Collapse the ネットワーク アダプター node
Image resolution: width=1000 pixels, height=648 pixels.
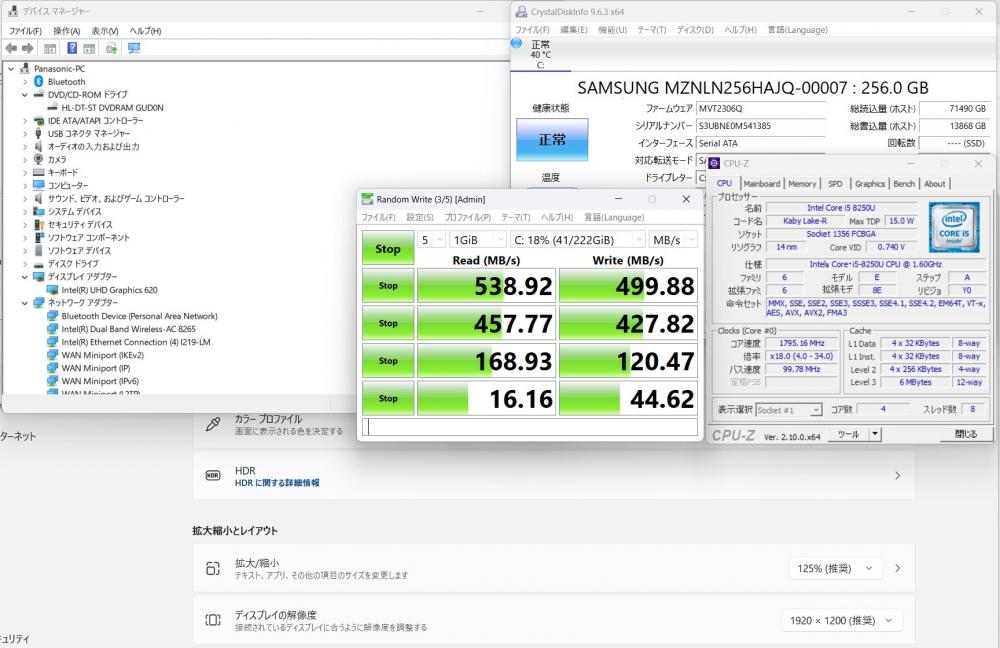[25, 303]
